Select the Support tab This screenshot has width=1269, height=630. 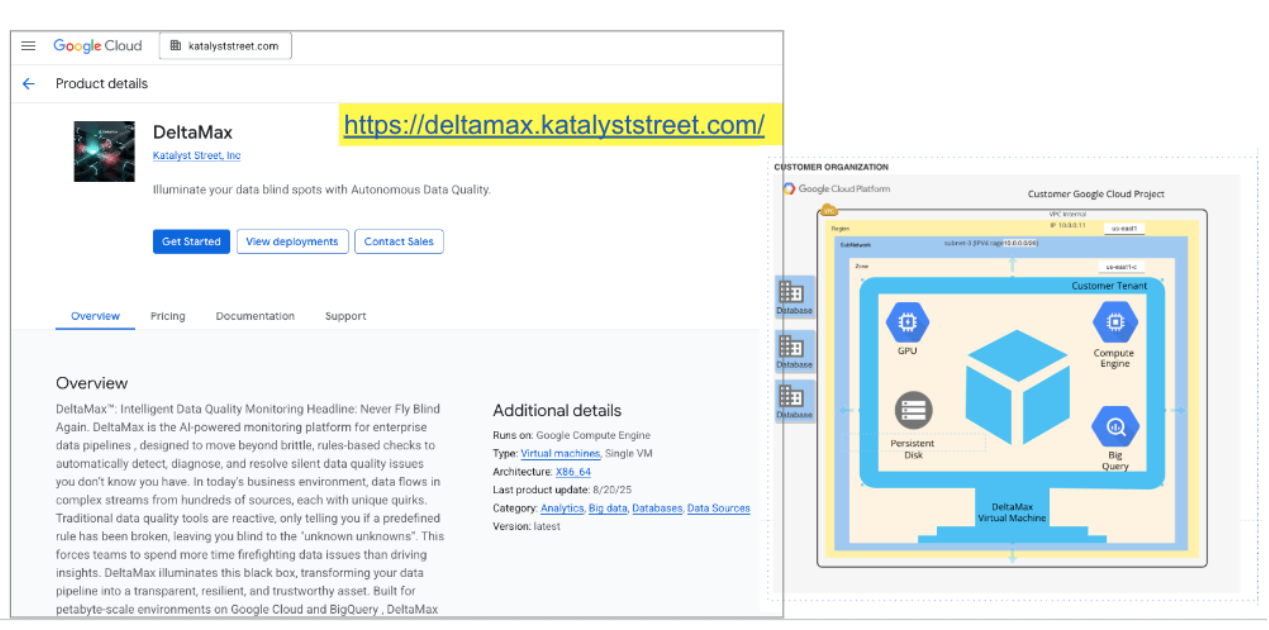345,316
